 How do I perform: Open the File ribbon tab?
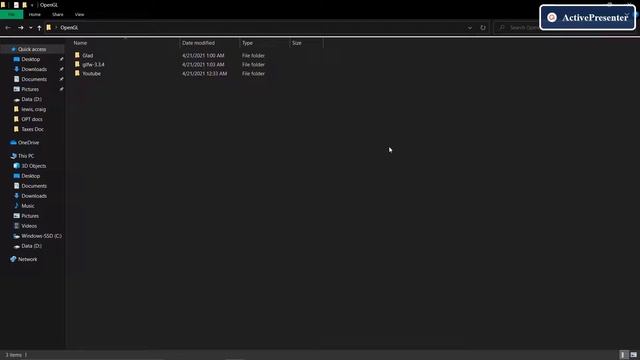[x=11, y=15]
